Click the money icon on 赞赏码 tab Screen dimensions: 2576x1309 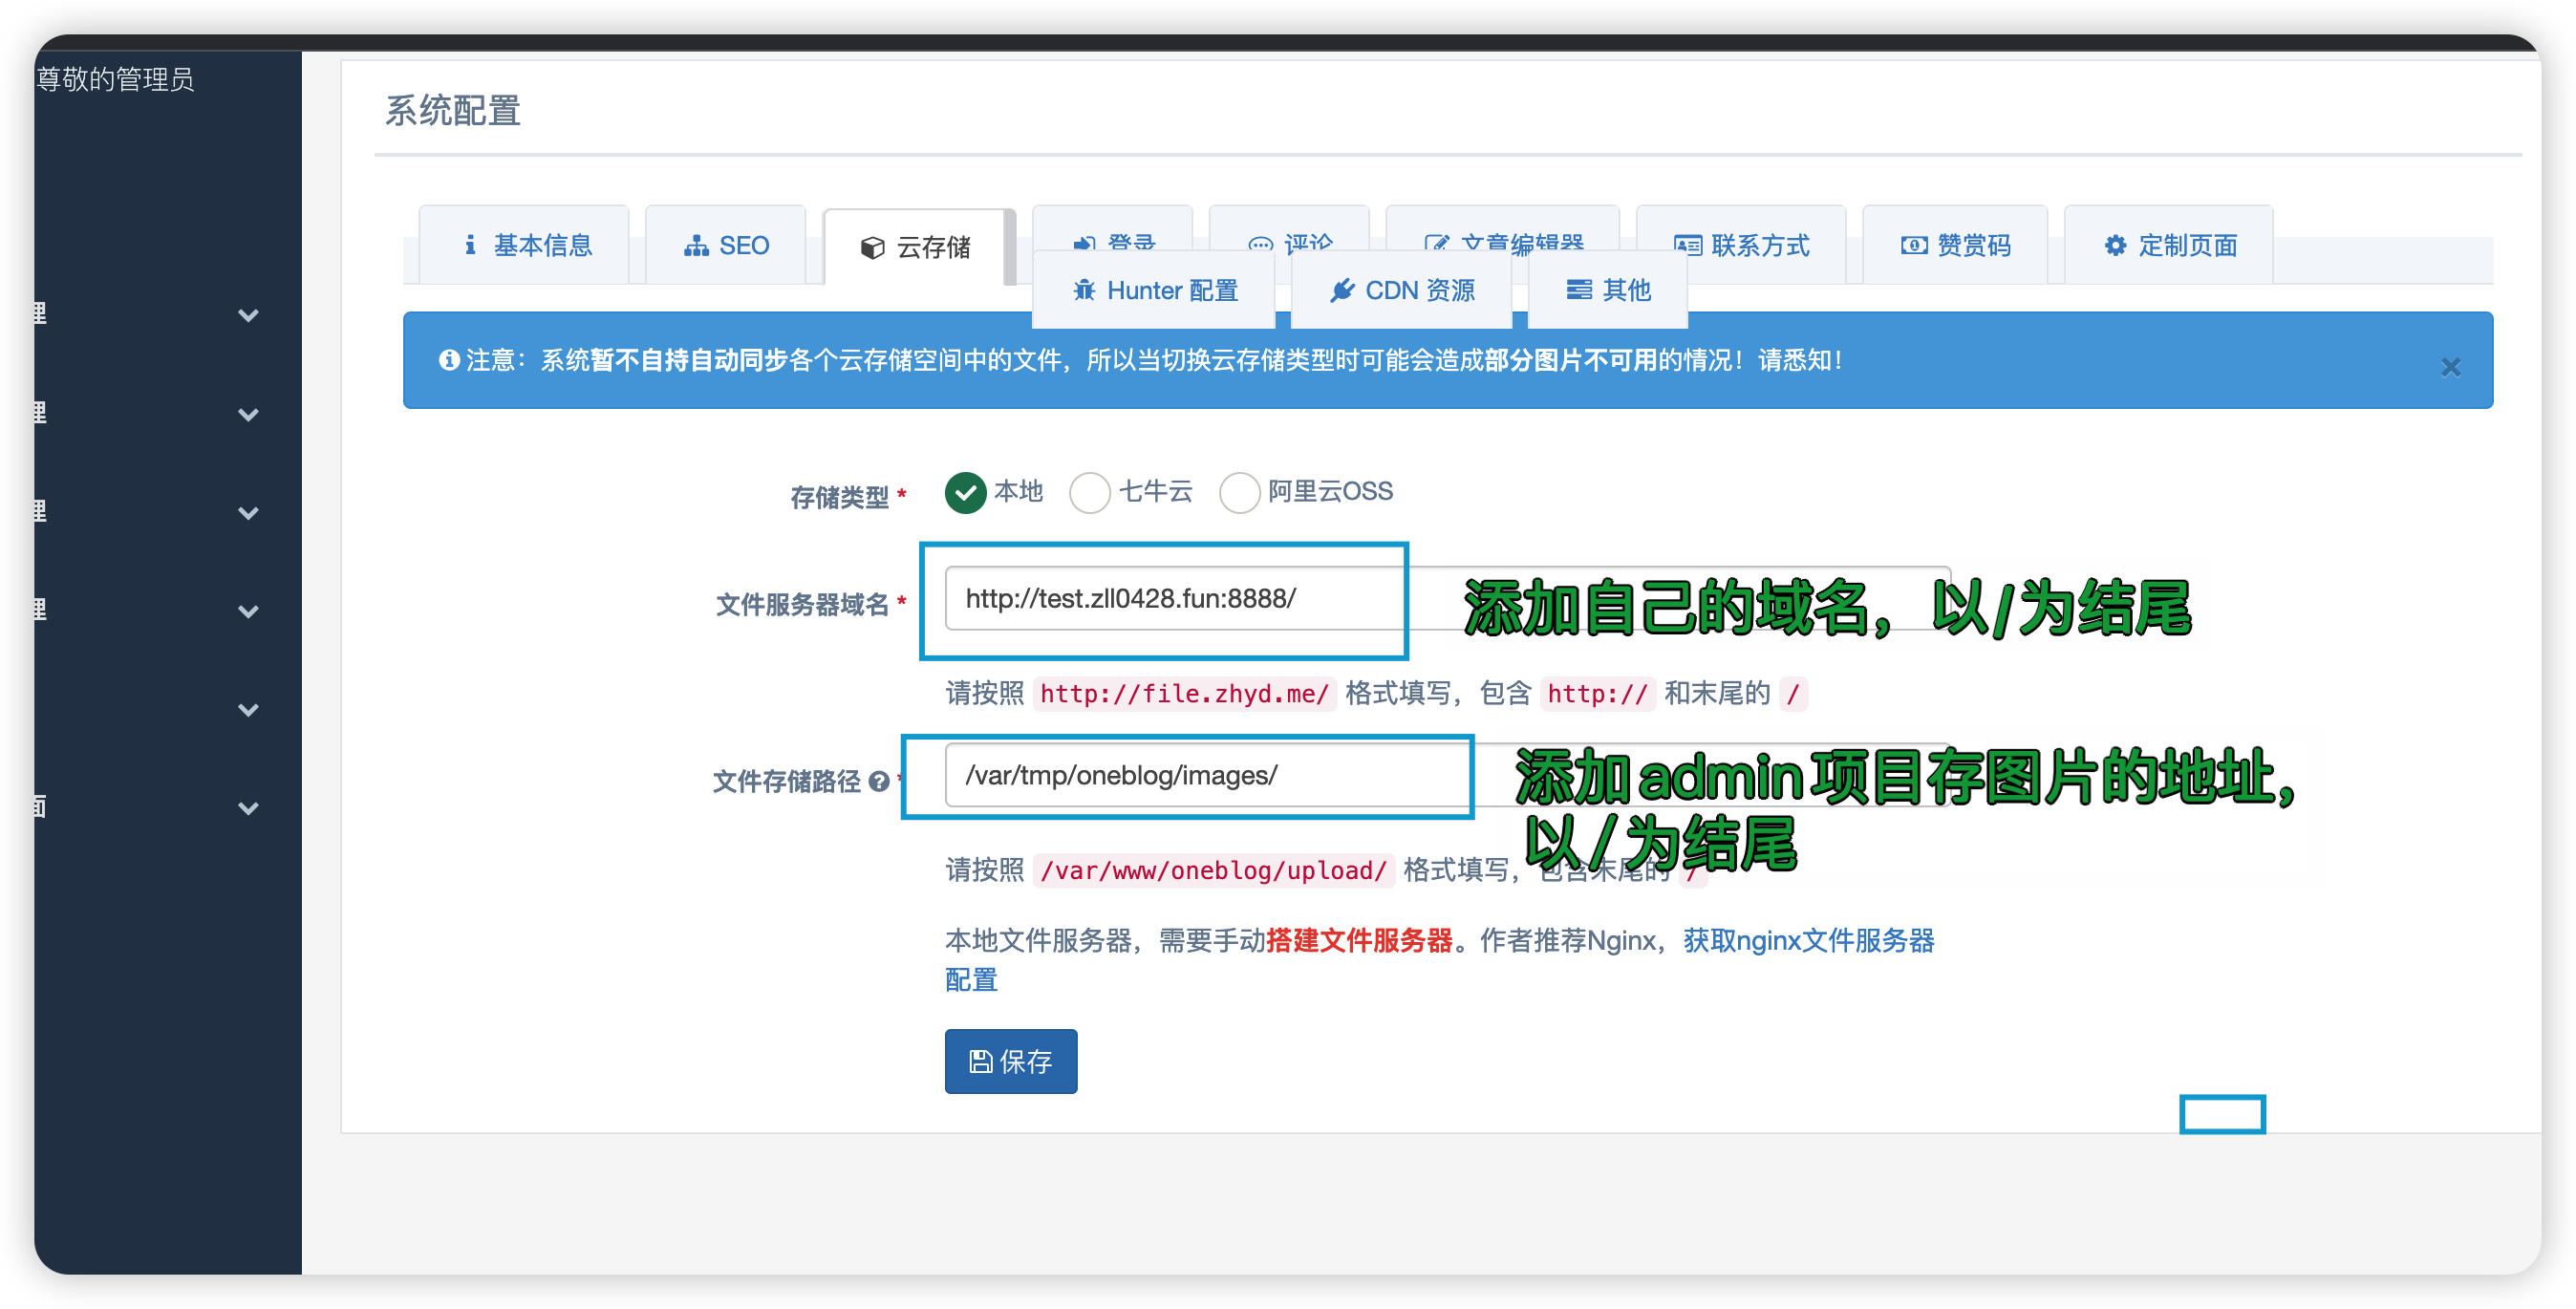point(1914,246)
